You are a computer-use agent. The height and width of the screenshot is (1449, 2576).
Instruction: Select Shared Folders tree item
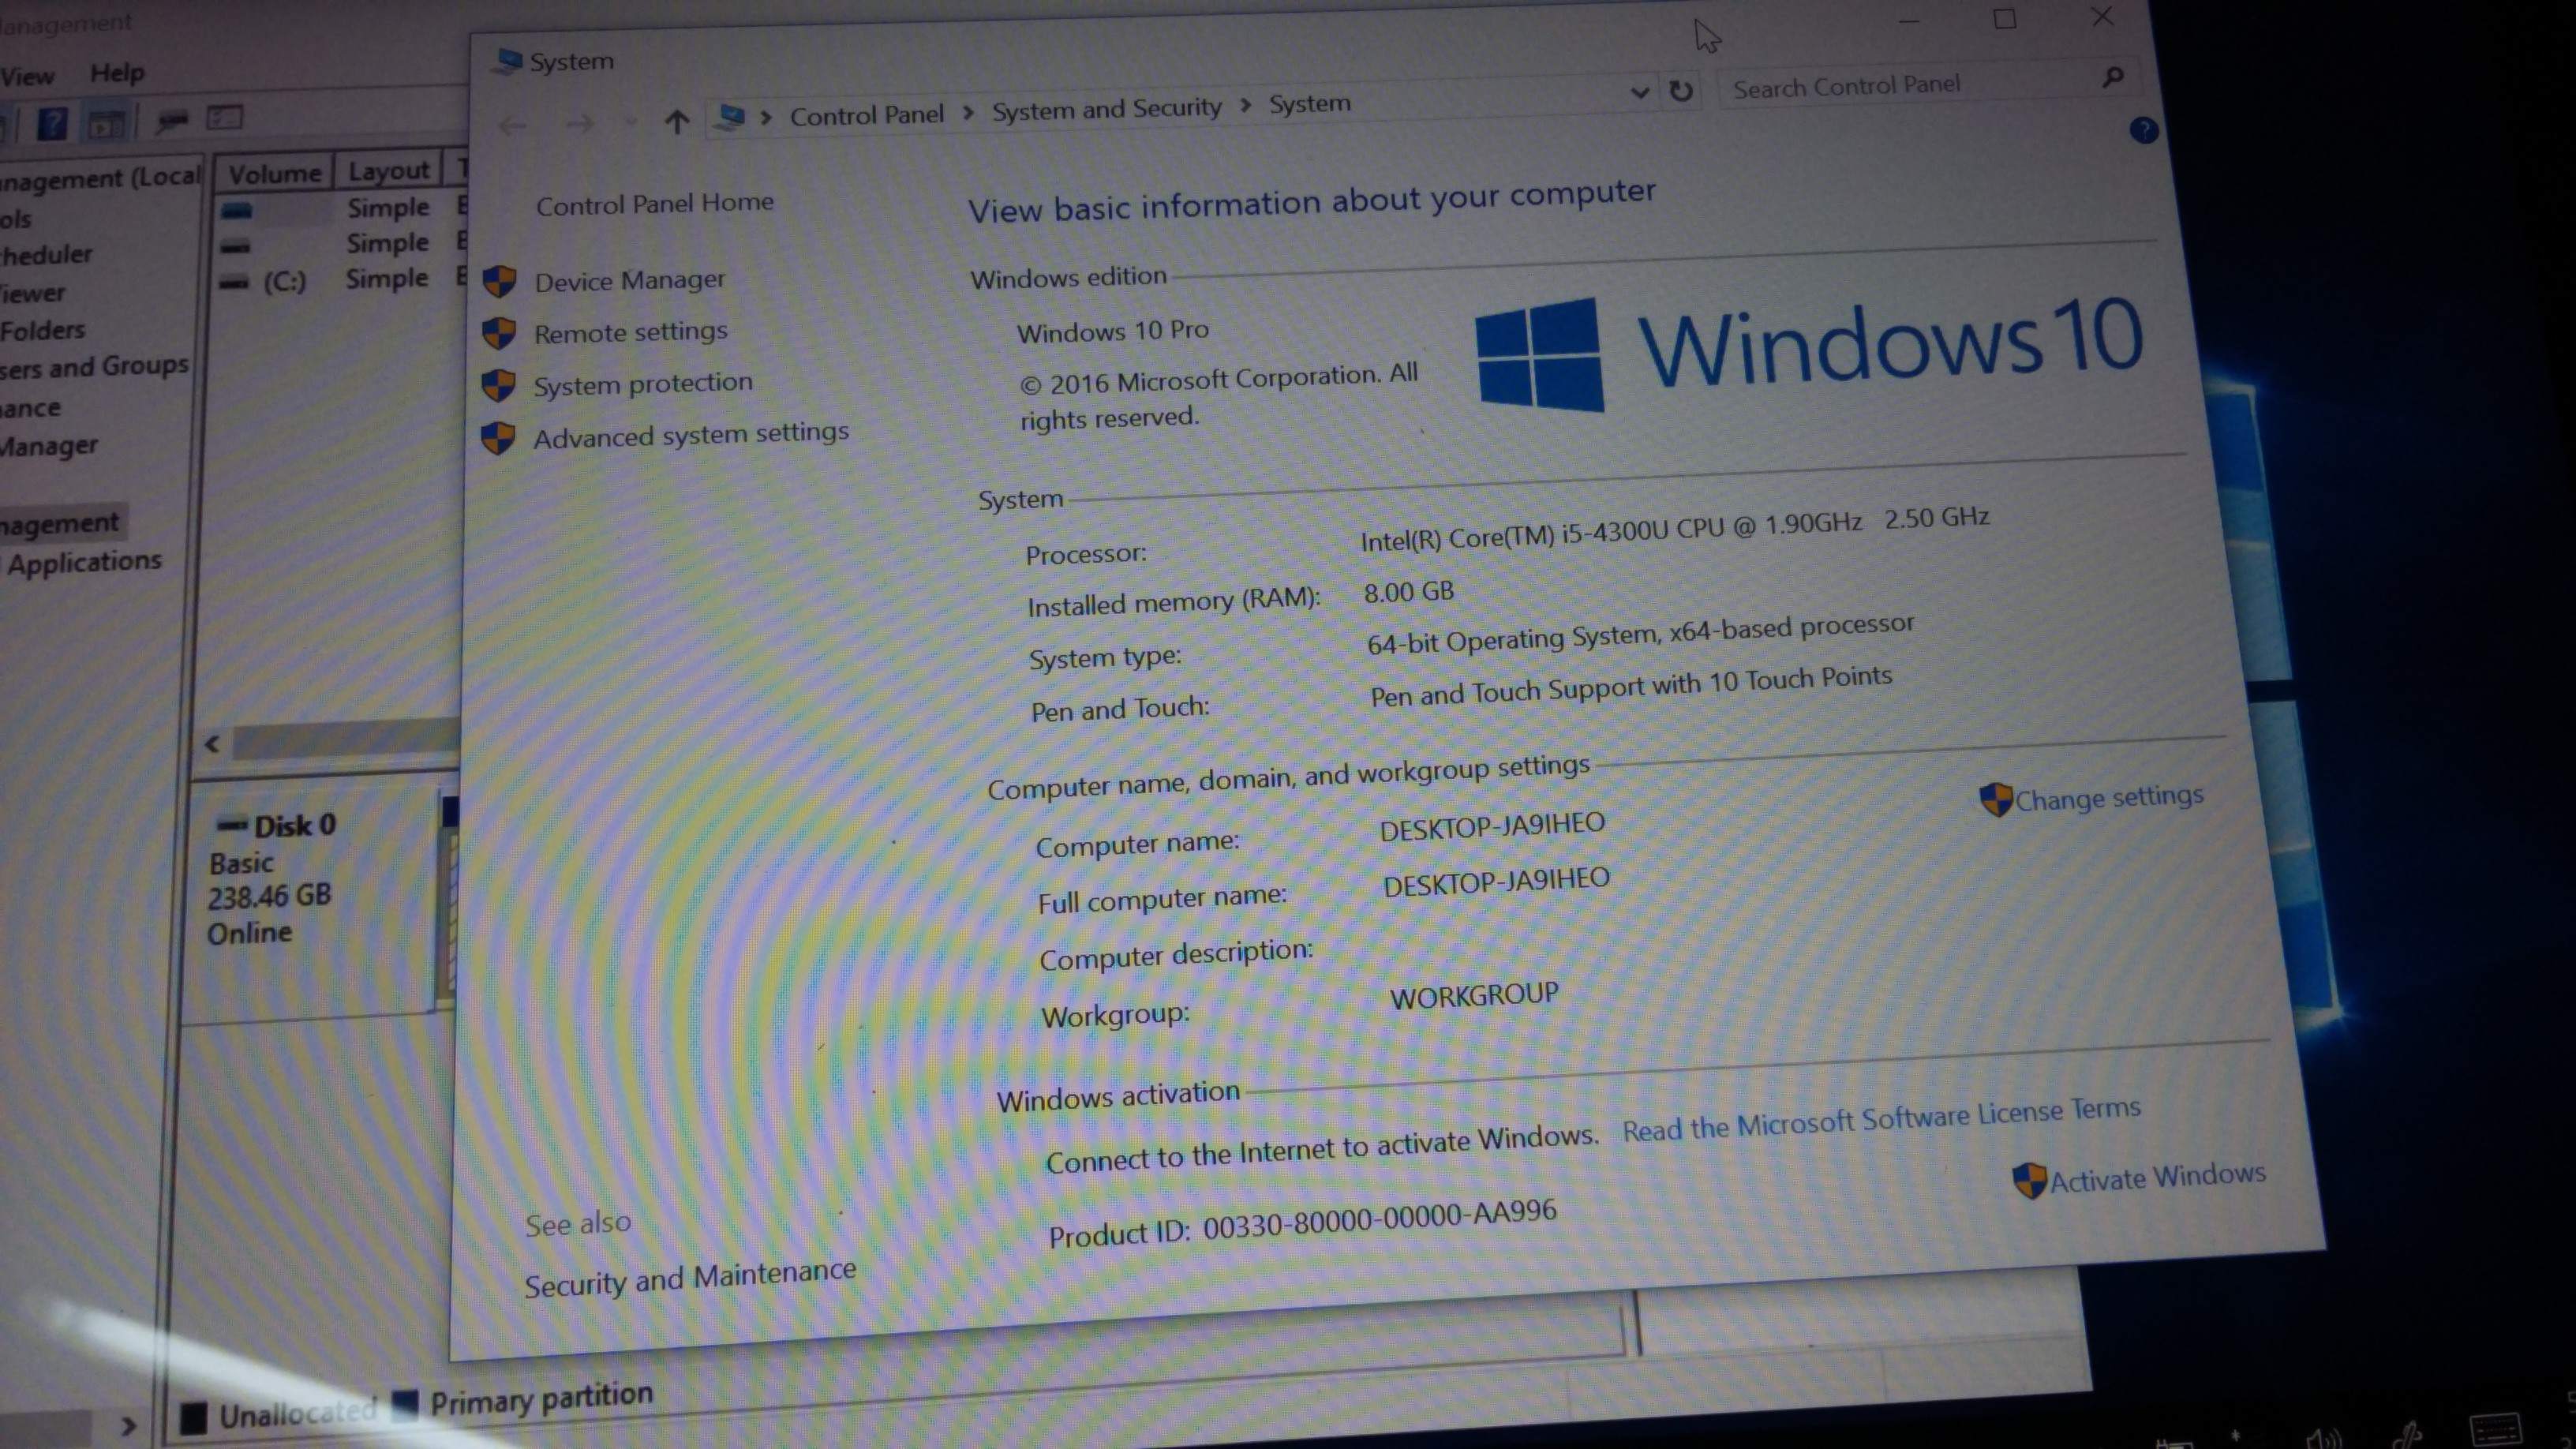click(x=42, y=330)
